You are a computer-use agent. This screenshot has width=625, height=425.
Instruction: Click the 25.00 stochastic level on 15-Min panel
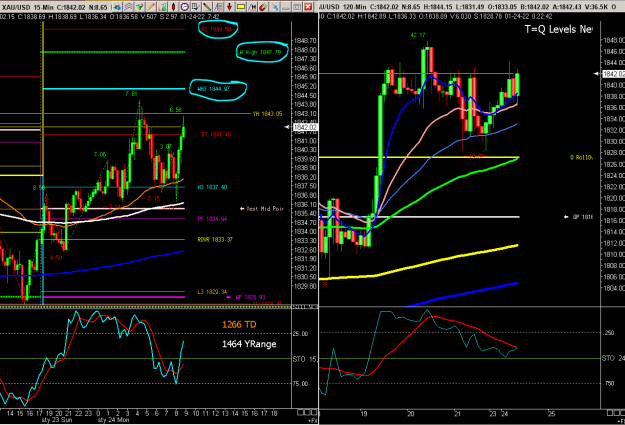[301, 334]
